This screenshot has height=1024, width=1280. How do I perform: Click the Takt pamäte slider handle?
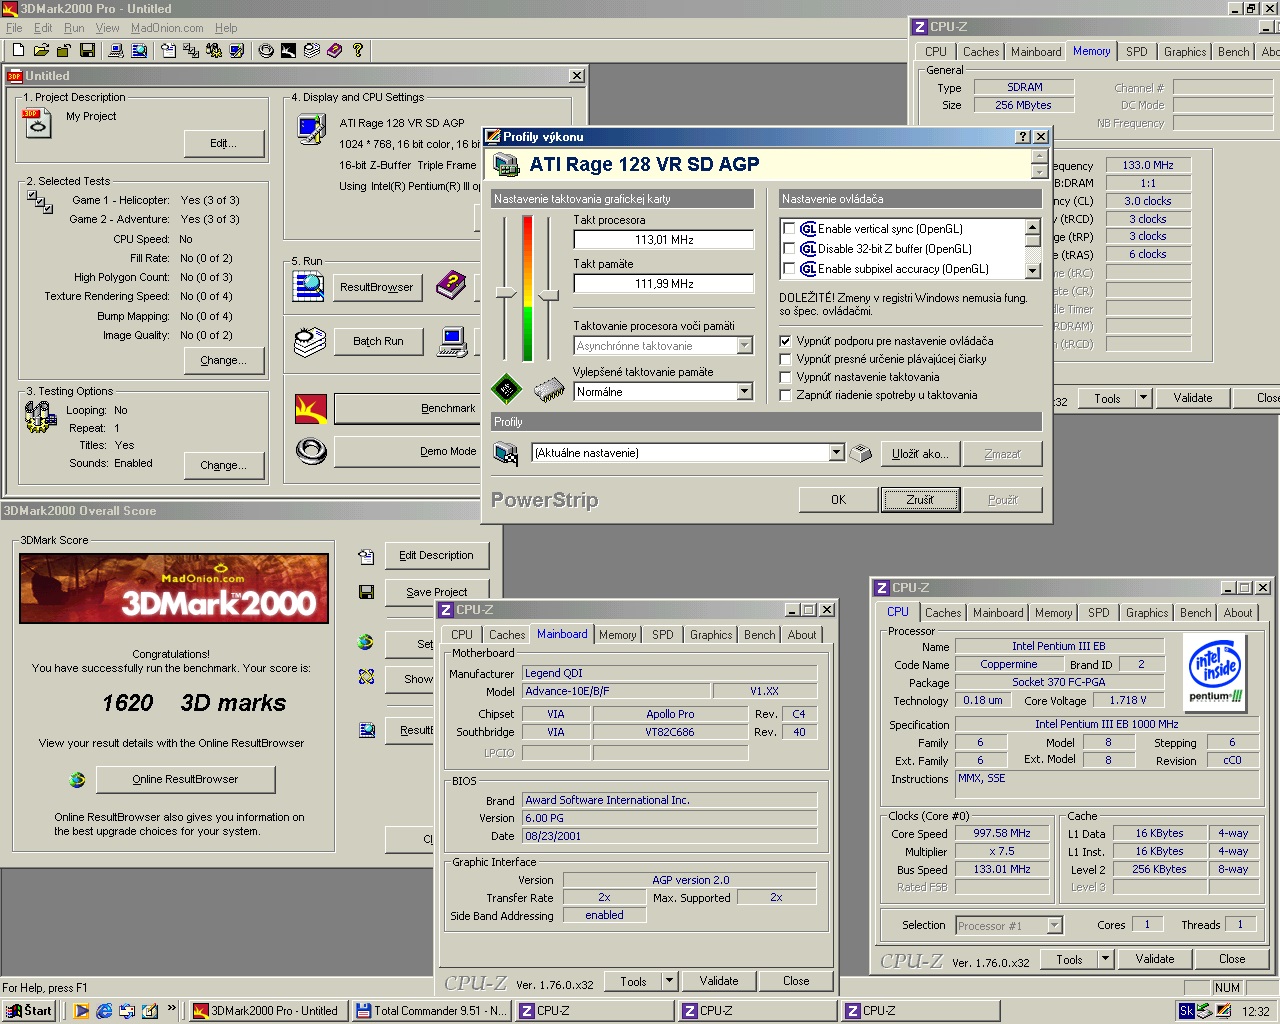pyautogui.click(x=548, y=295)
